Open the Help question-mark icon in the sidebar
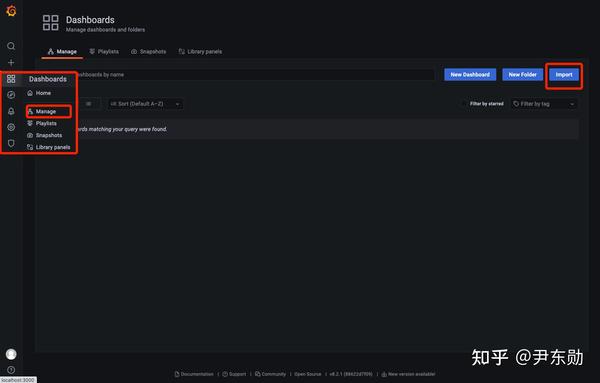The width and height of the screenshot is (600, 383). click(11, 370)
